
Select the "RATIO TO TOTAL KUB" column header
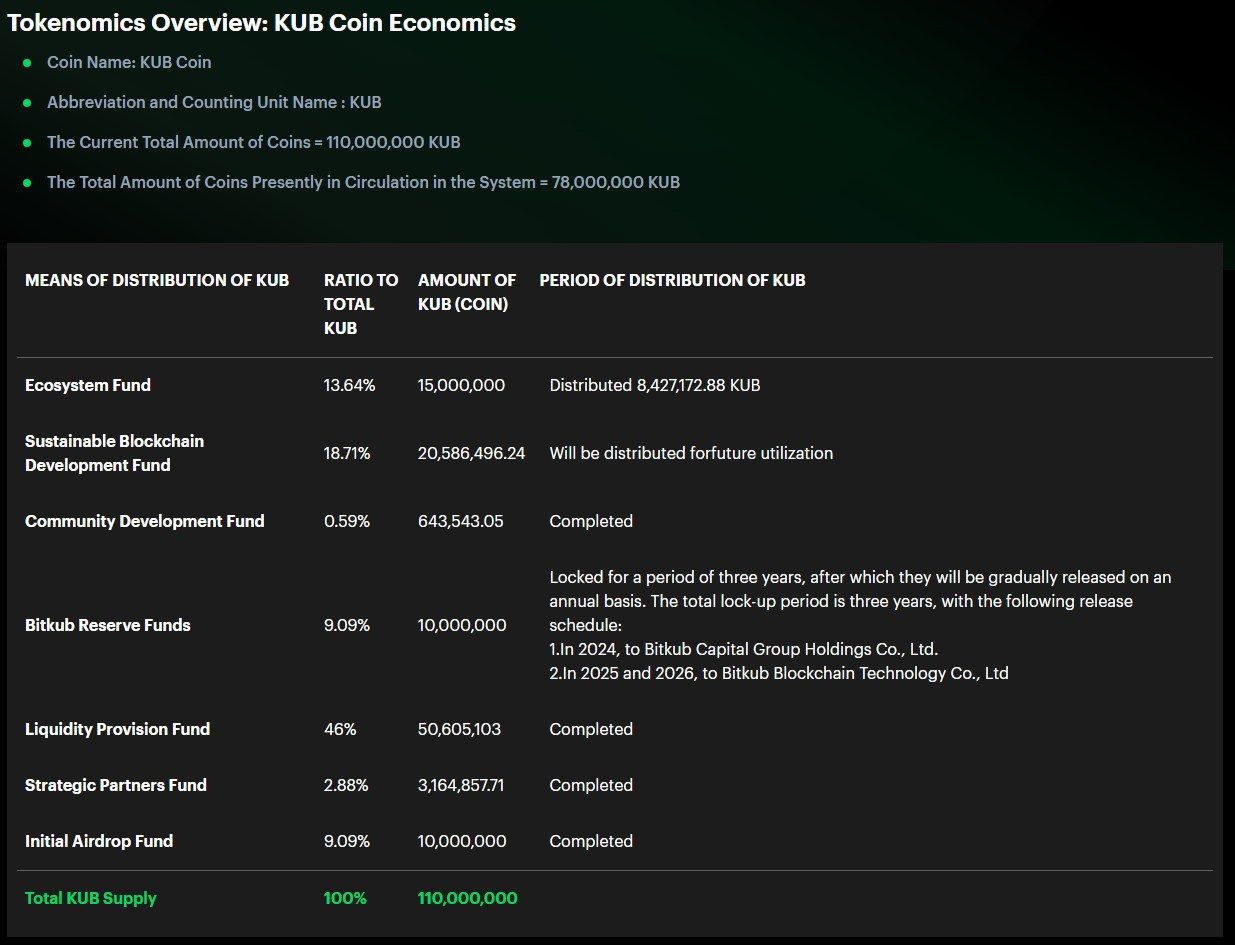click(x=361, y=304)
